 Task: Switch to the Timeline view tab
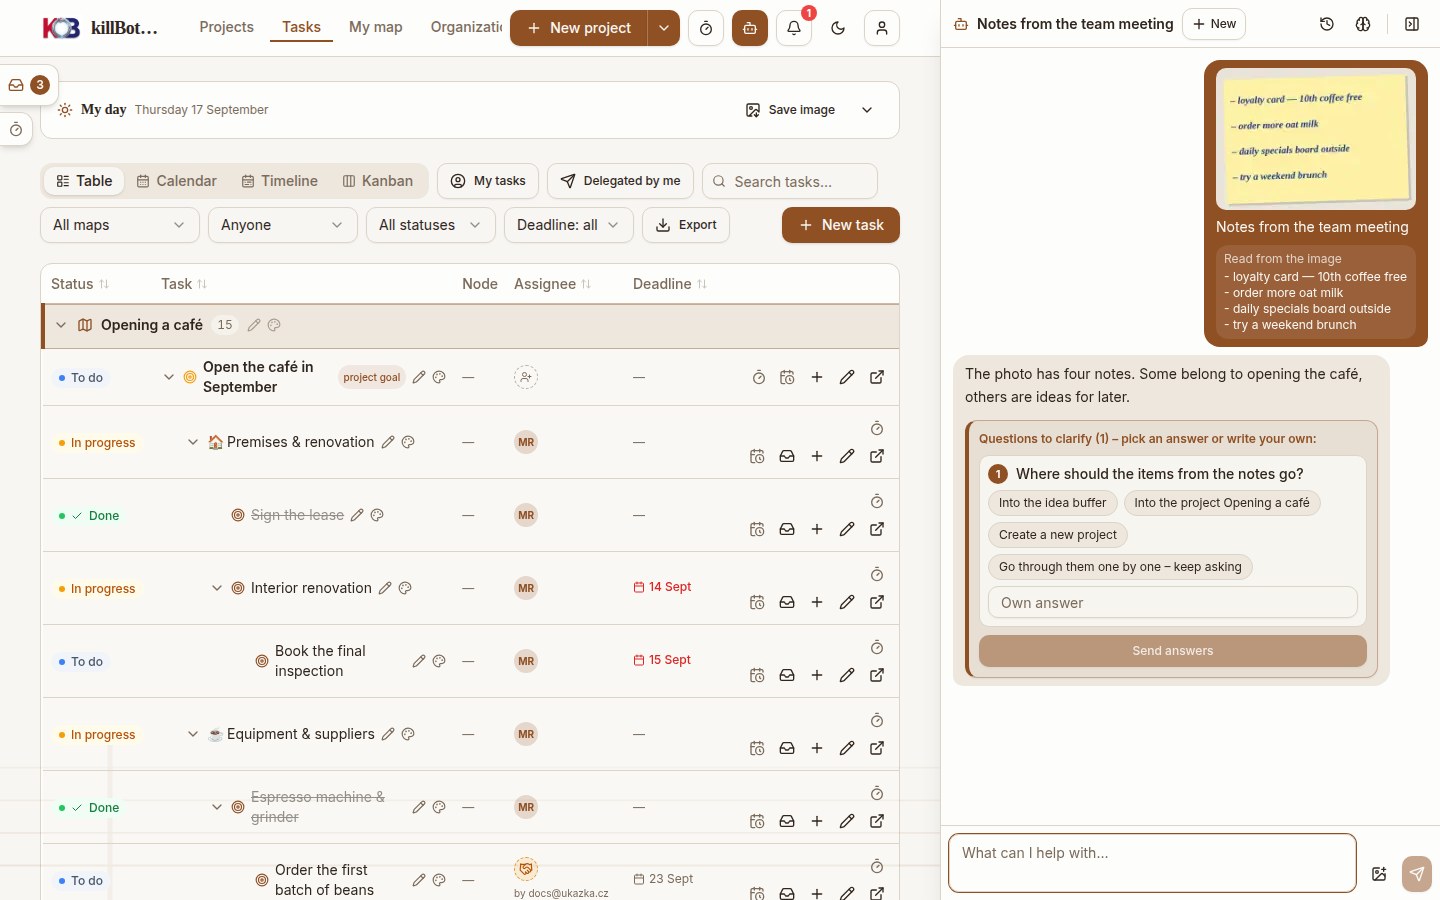[x=280, y=181]
